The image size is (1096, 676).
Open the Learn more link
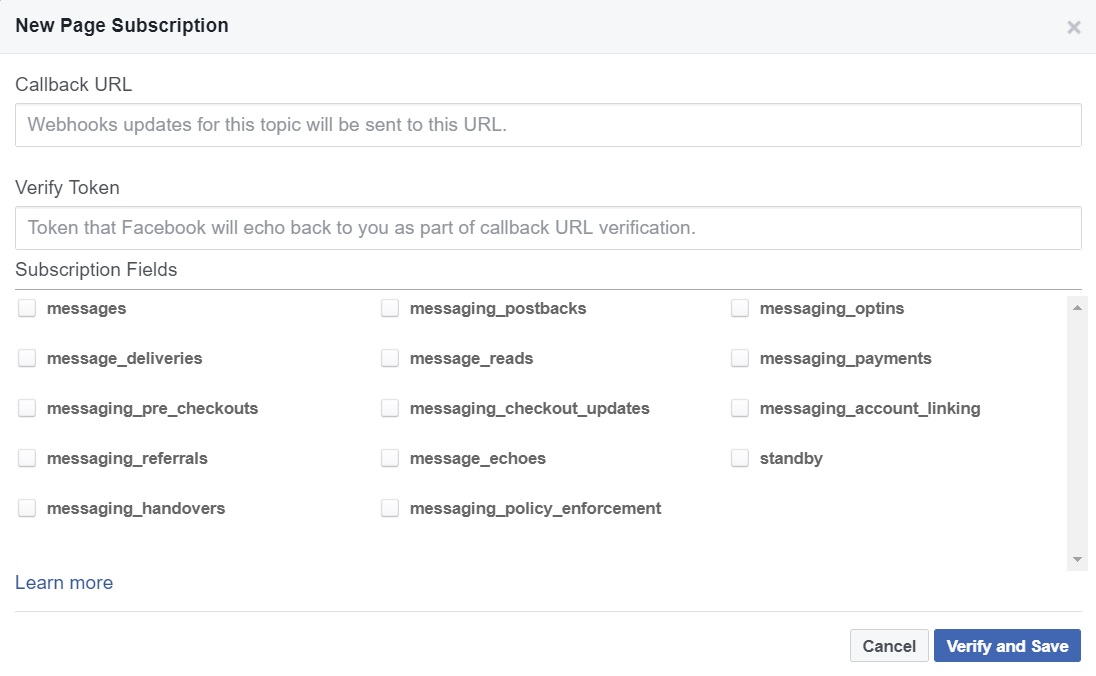63,582
